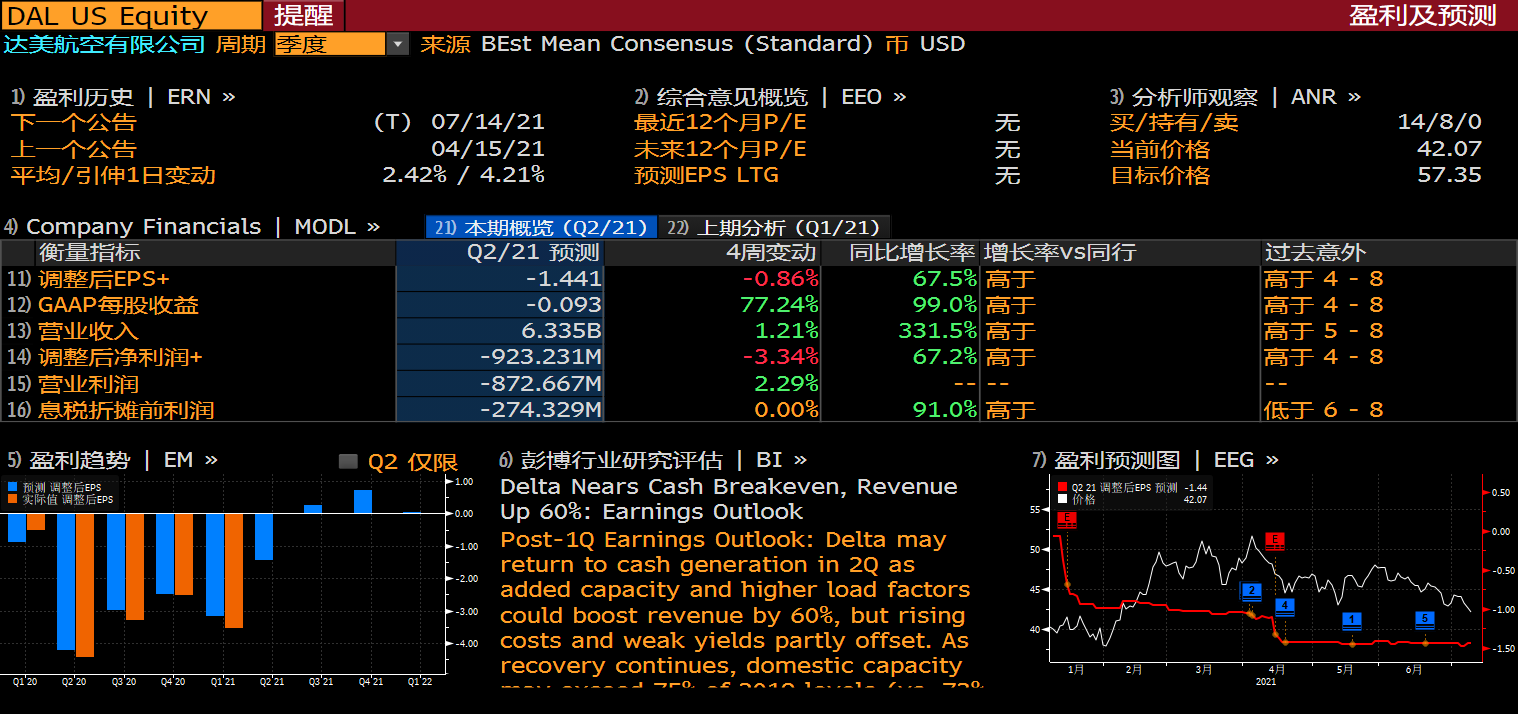Open 盈利预测图 | EEG section
1518x714 pixels.
(1155, 460)
